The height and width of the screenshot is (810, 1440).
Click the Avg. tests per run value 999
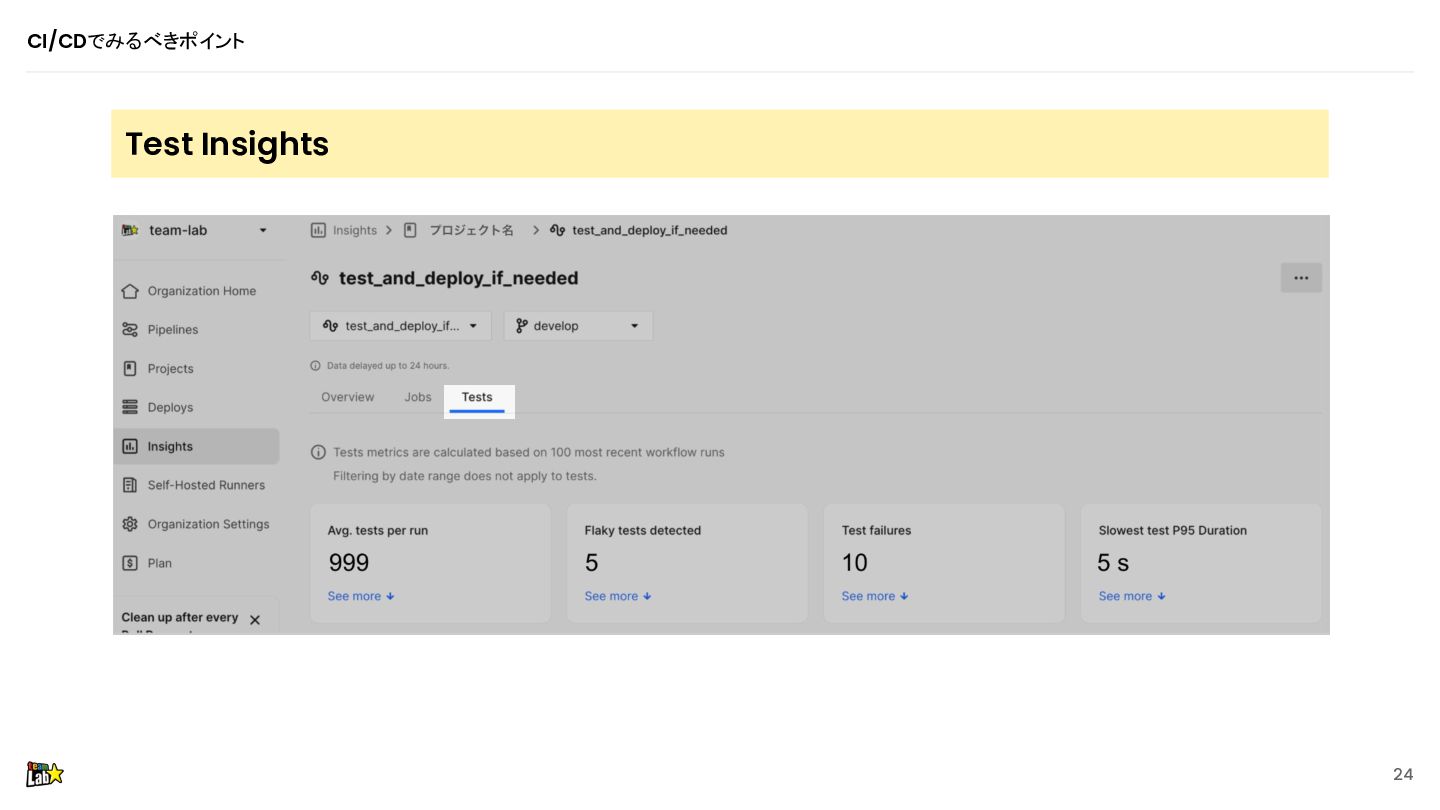coord(349,563)
